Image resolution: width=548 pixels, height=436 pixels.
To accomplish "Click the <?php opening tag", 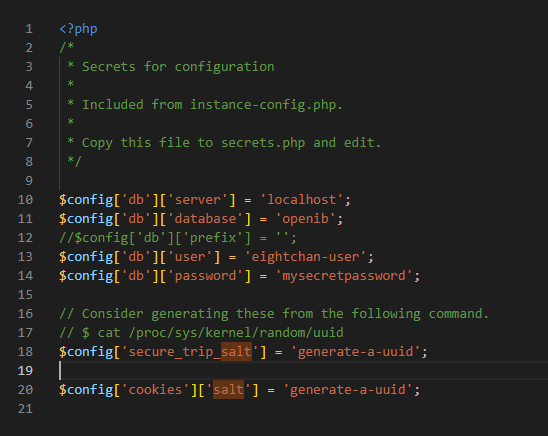I will [79, 29].
